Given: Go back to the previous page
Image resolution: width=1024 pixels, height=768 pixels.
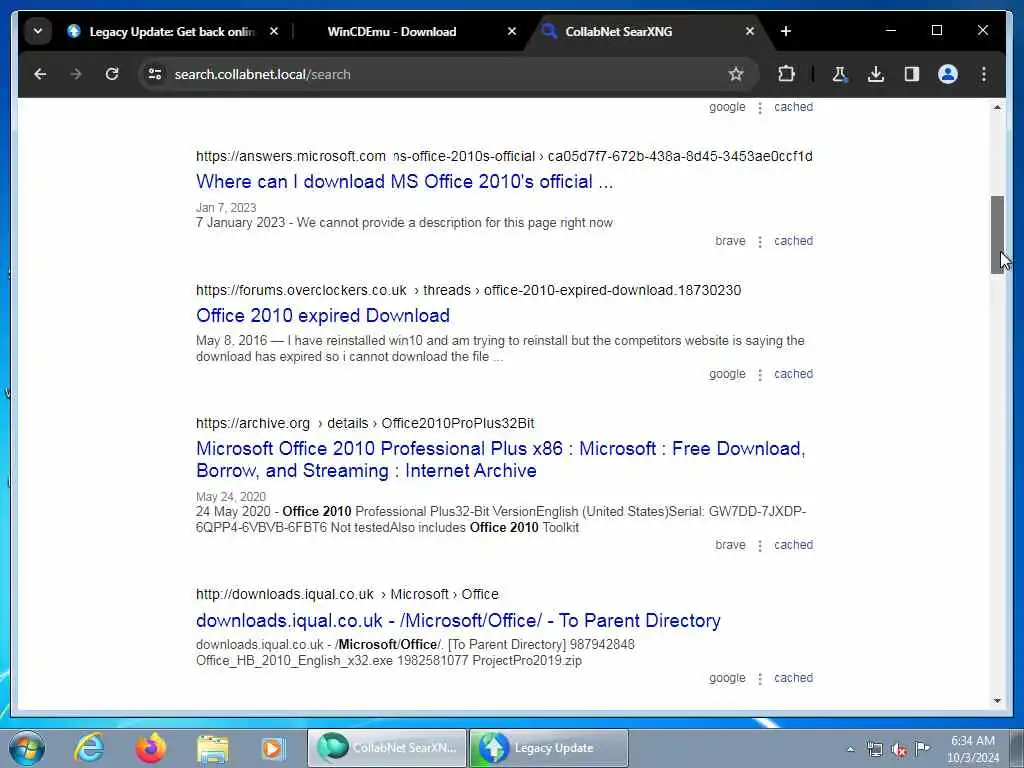Looking at the screenshot, I should click(40, 74).
